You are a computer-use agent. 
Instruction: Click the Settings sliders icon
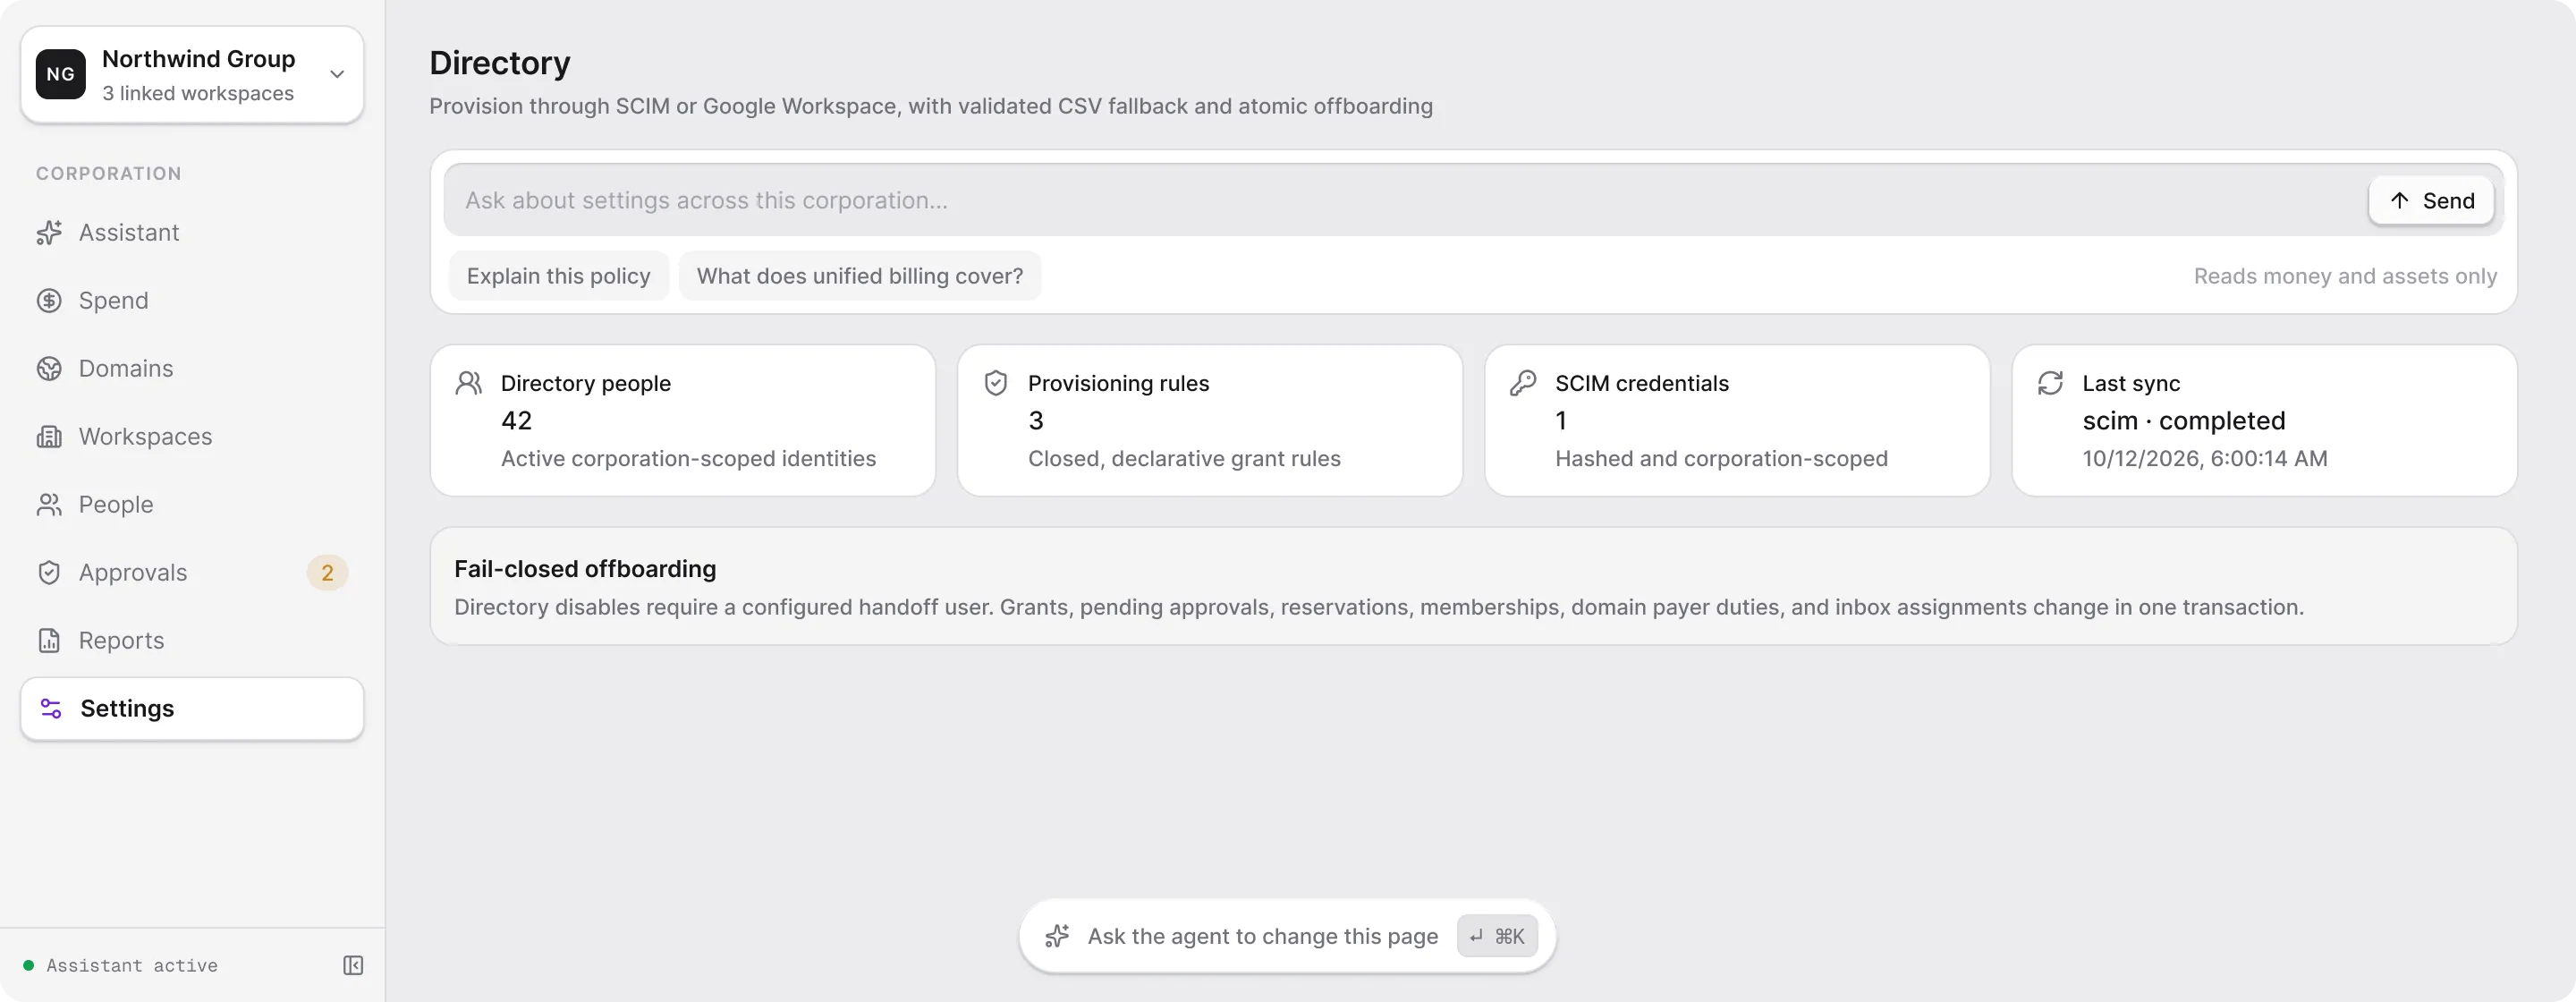click(51, 709)
